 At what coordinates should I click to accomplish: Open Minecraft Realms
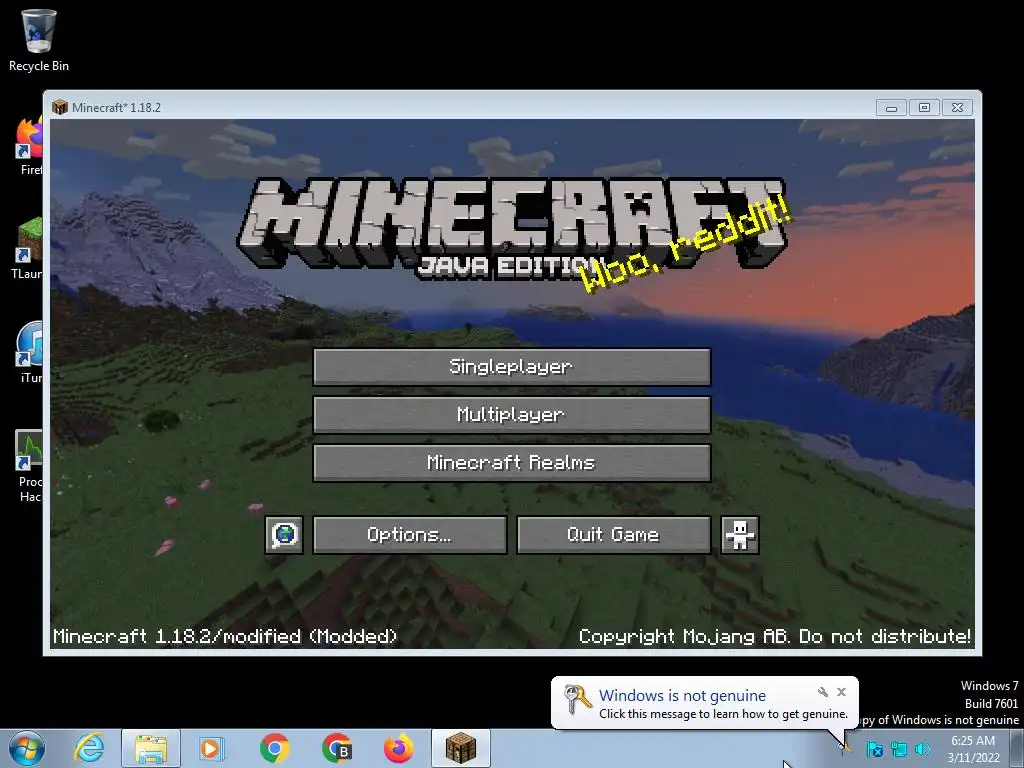coord(512,463)
